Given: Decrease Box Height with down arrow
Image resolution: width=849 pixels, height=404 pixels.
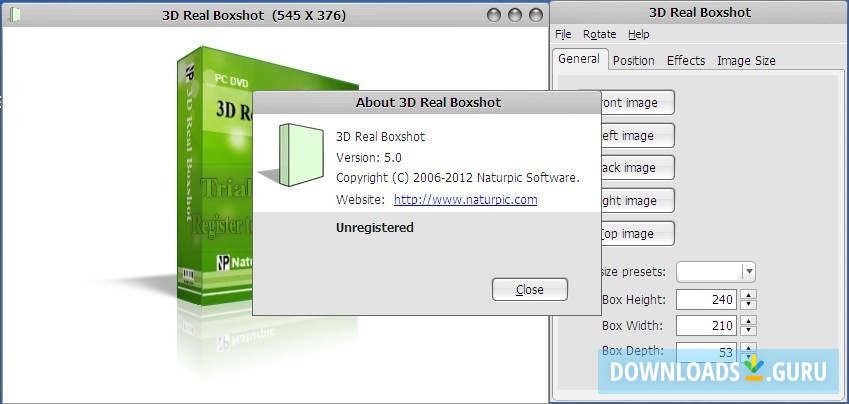Looking at the screenshot, I should click(748, 304).
